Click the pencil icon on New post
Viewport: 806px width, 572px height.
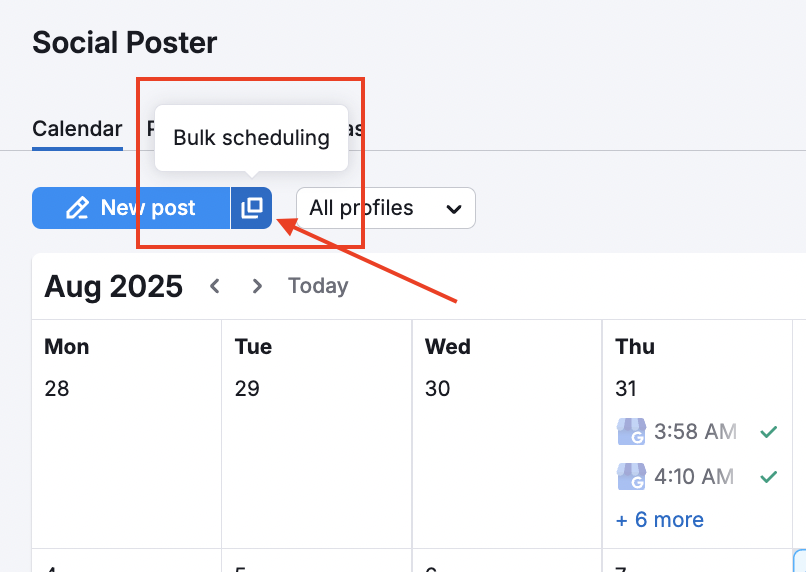tap(77, 208)
